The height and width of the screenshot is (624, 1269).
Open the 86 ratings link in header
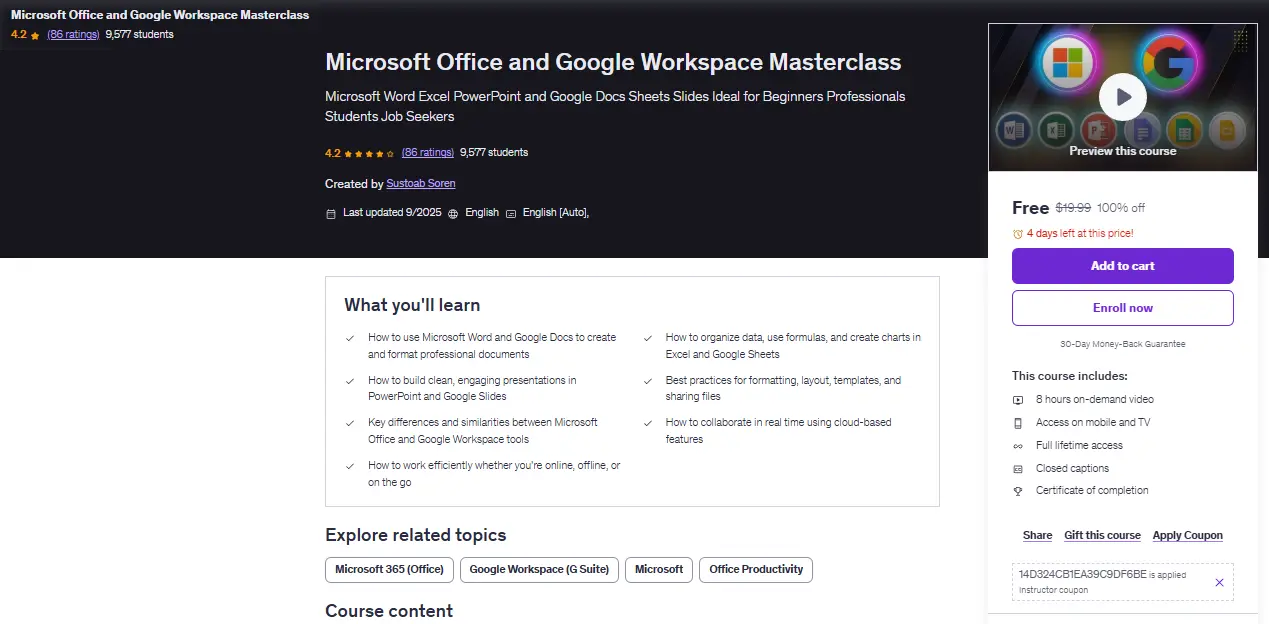coord(428,153)
